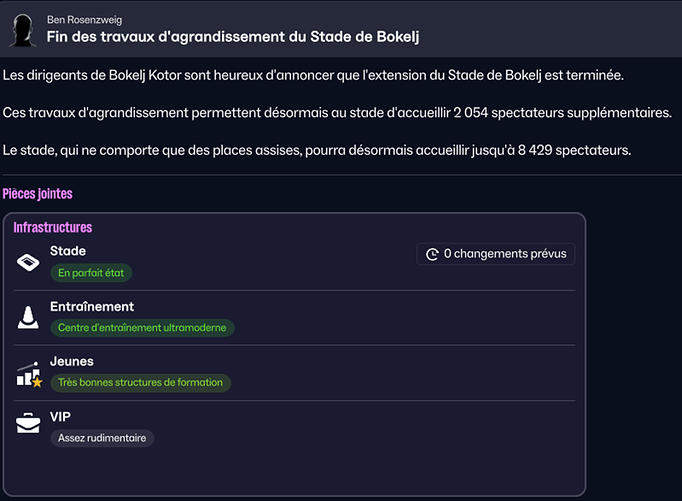Click the training cone icon

point(28,318)
